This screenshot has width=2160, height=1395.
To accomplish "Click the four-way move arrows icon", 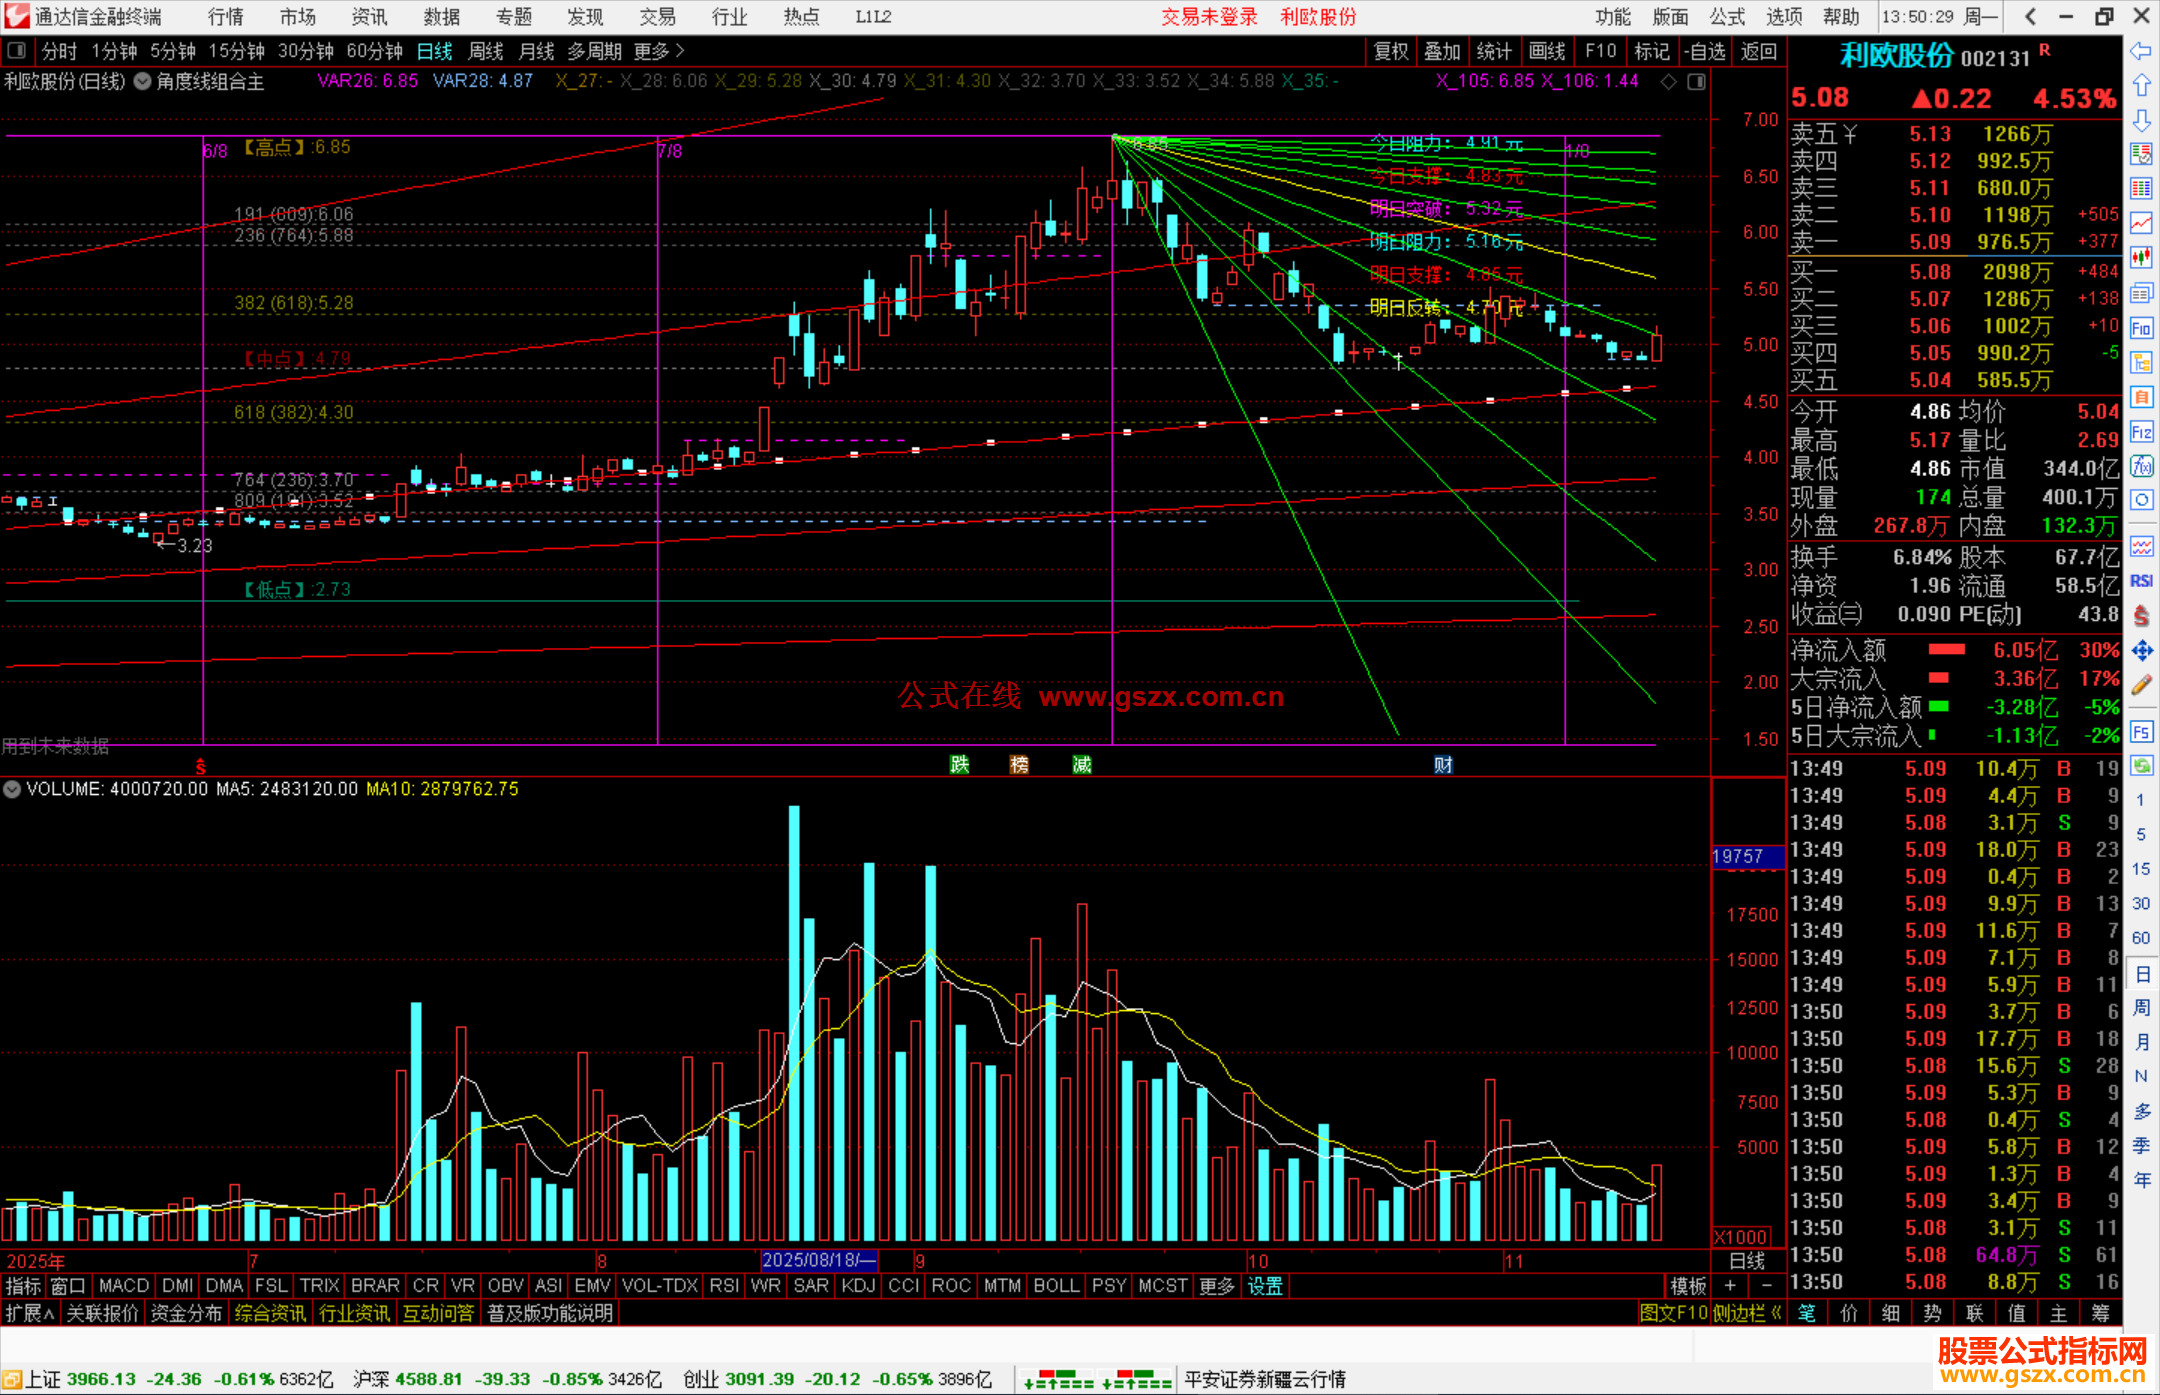I will click(x=2141, y=651).
